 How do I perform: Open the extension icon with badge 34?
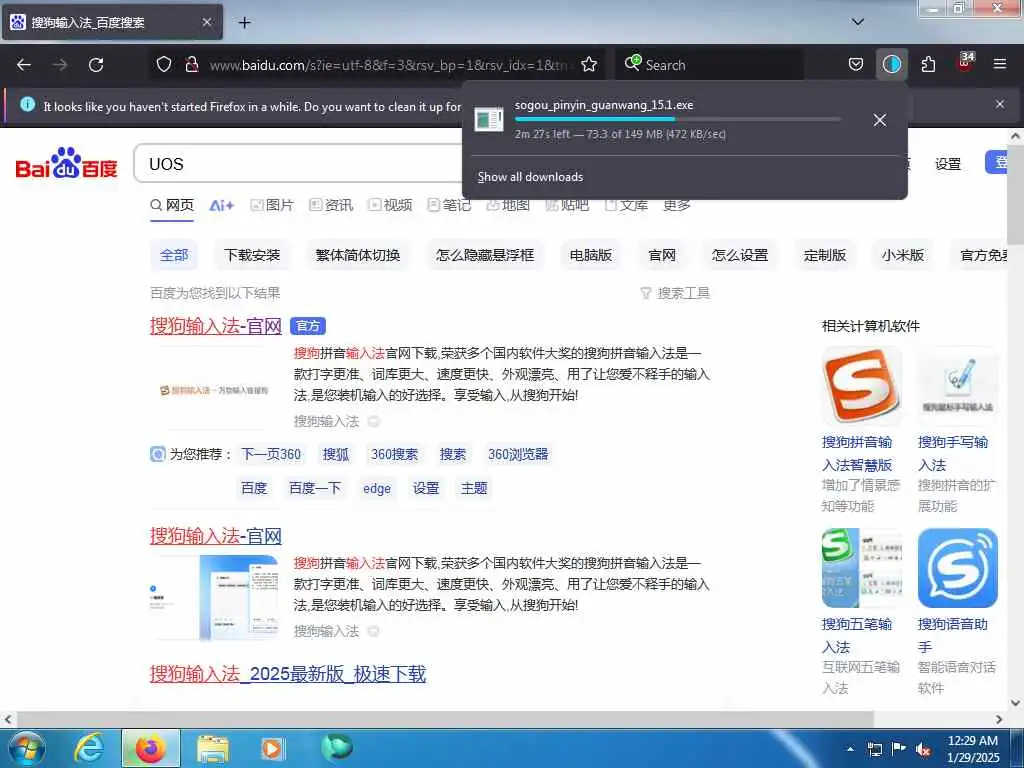(x=965, y=63)
